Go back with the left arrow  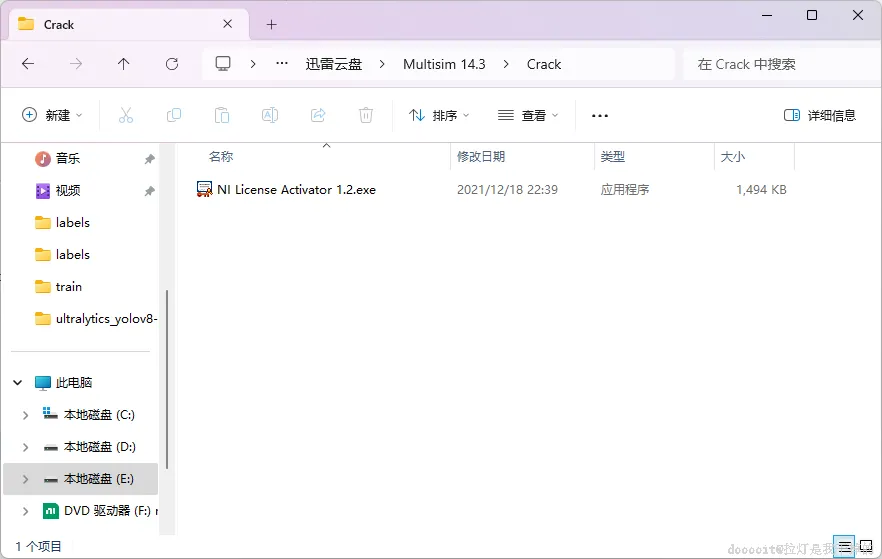click(28, 64)
